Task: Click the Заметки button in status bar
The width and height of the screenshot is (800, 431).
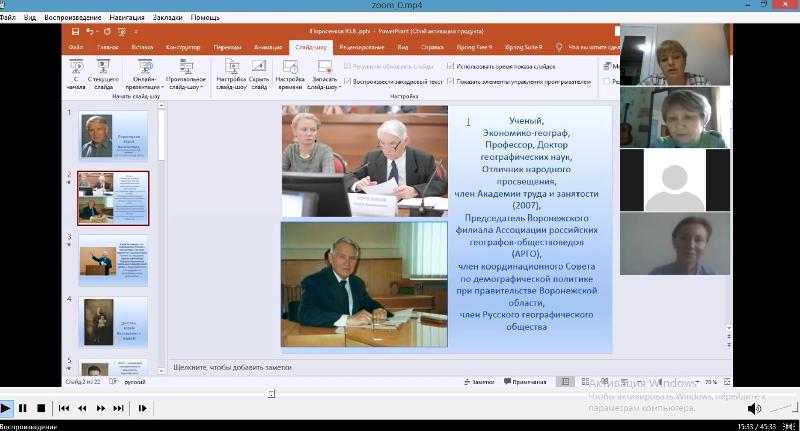Action: [x=480, y=381]
